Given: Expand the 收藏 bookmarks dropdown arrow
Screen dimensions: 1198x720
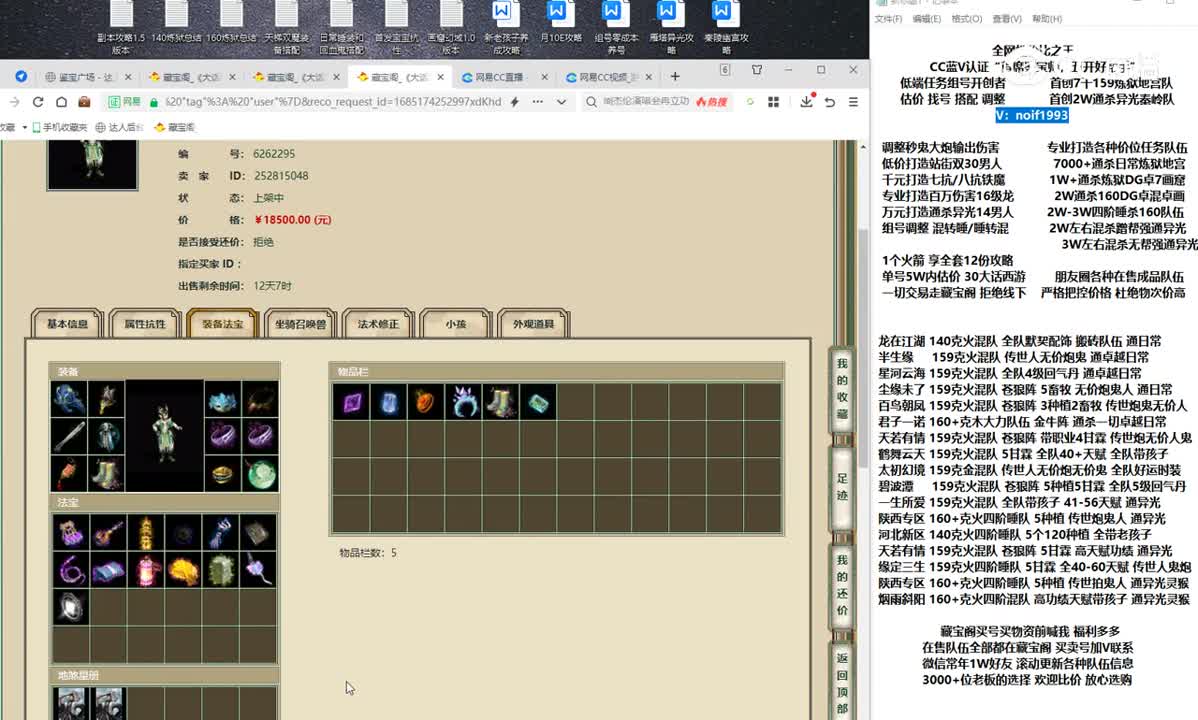Looking at the screenshot, I should (x=24, y=128).
